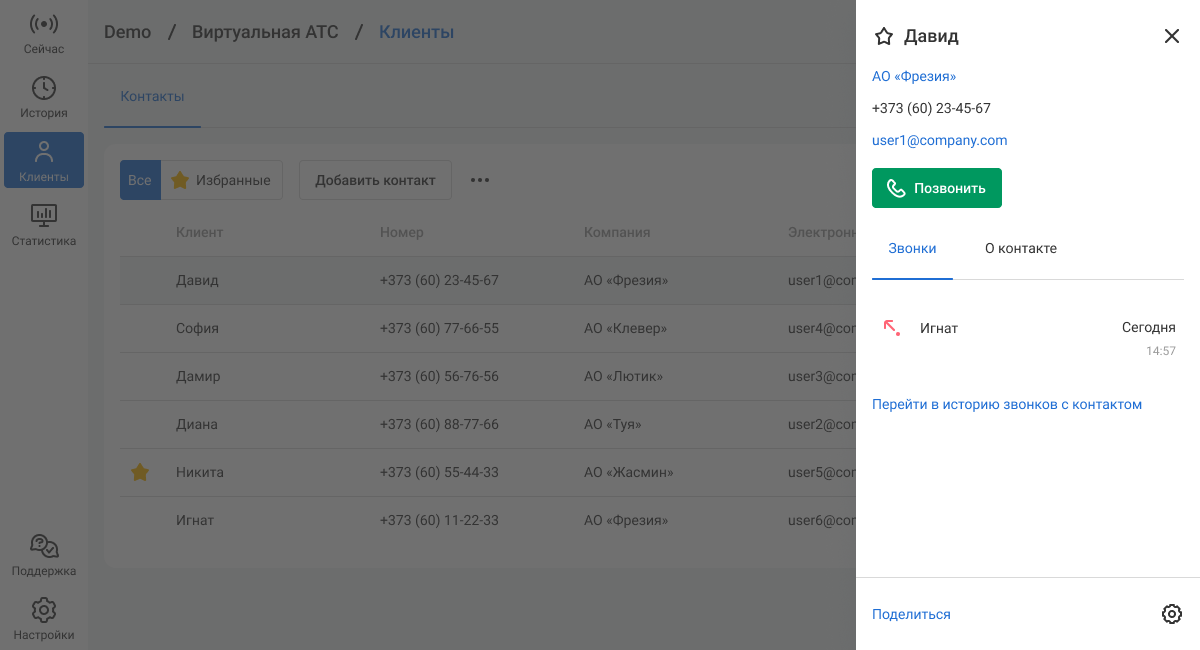Open the Контакты tab
Image resolution: width=1200 pixels, height=650 pixels.
[152, 97]
